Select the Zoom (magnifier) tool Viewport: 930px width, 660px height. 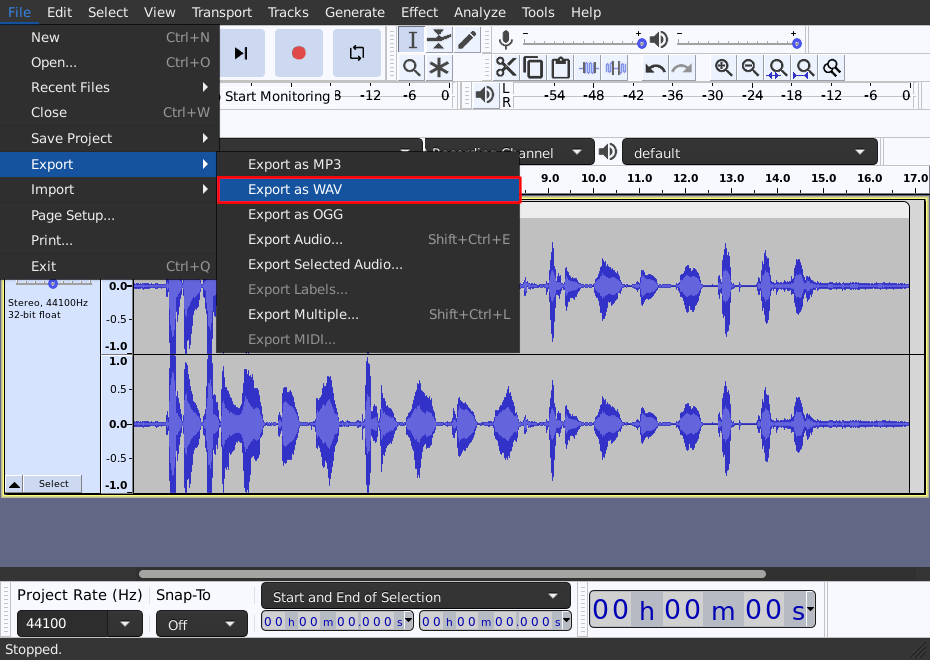[412, 68]
